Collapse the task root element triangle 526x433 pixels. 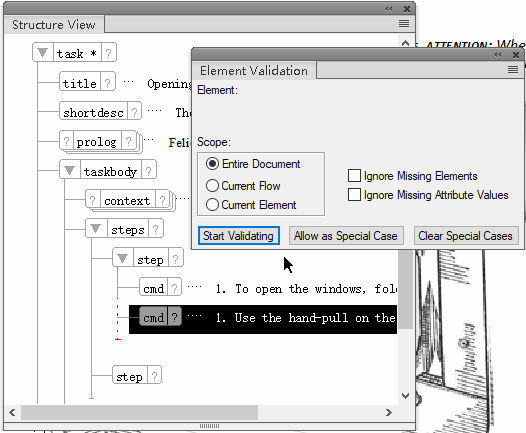43,52
